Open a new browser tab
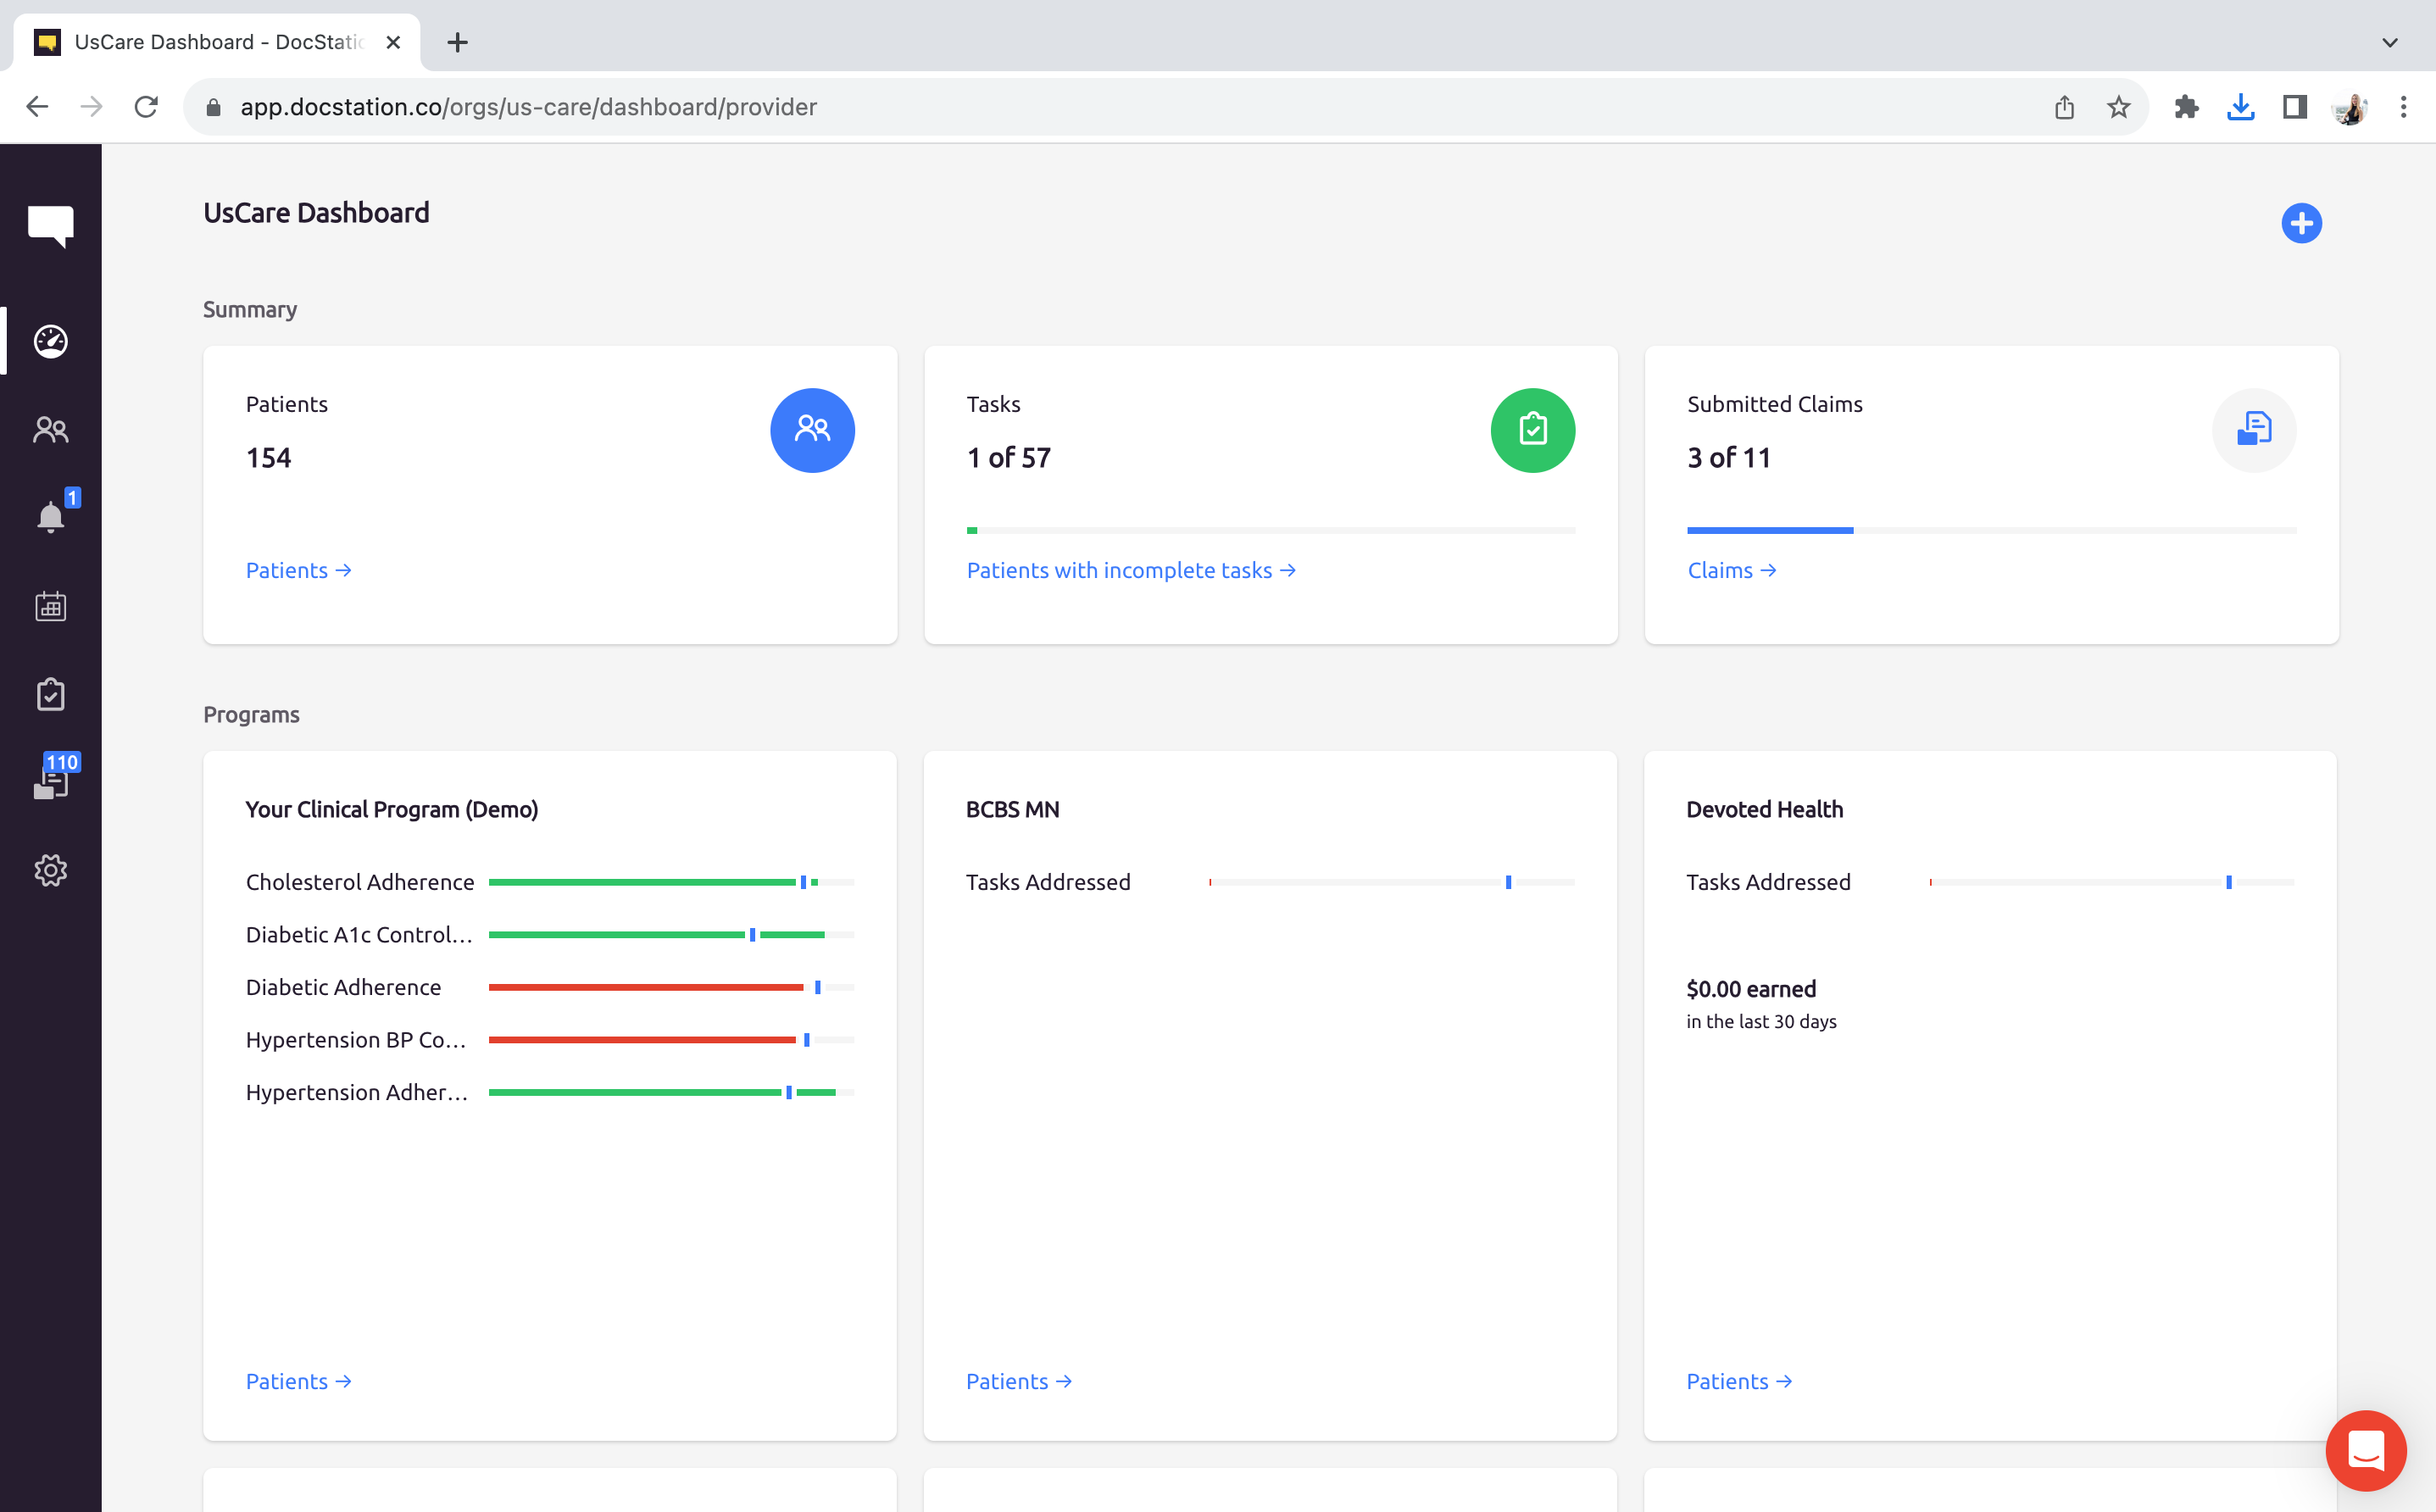This screenshot has height=1512, width=2436. pyautogui.click(x=457, y=43)
